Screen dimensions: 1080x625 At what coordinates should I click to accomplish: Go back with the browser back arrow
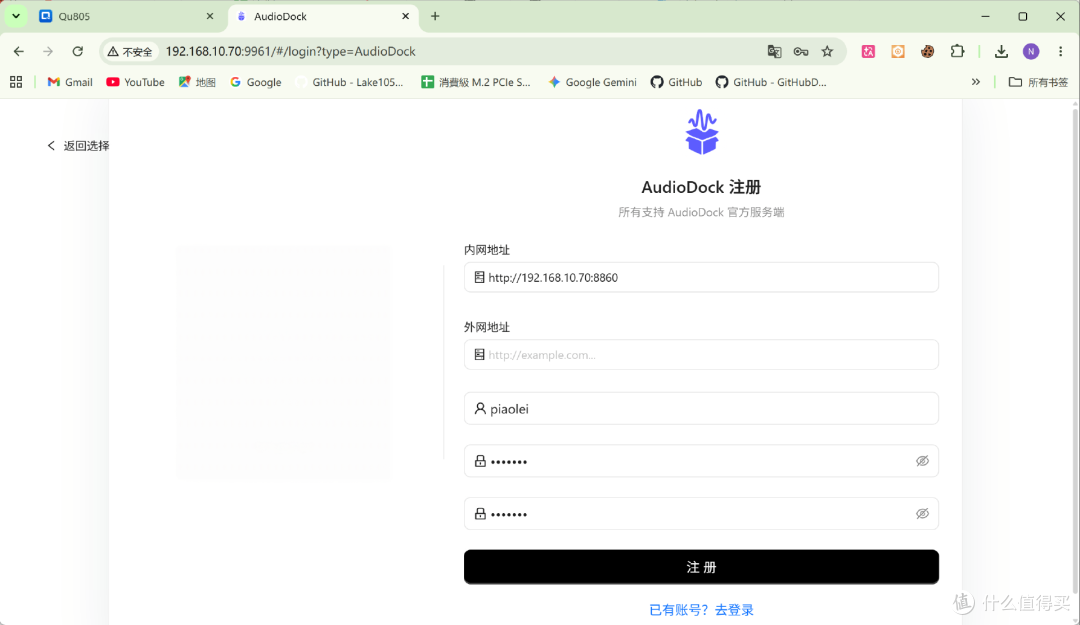pyautogui.click(x=19, y=51)
